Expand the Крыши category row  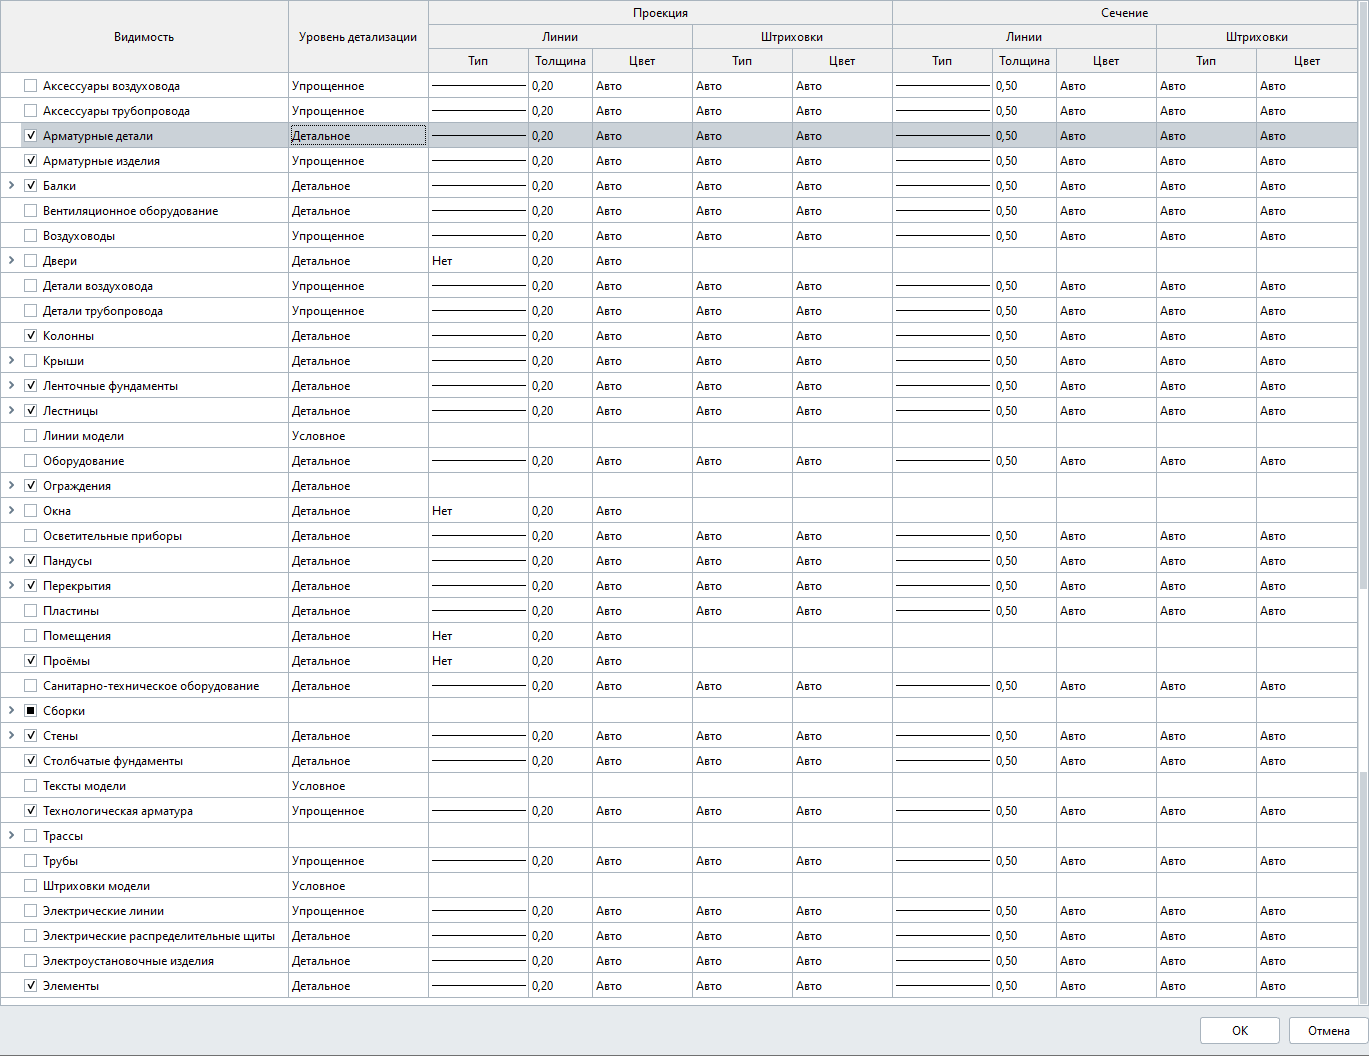tap(11, 361)
